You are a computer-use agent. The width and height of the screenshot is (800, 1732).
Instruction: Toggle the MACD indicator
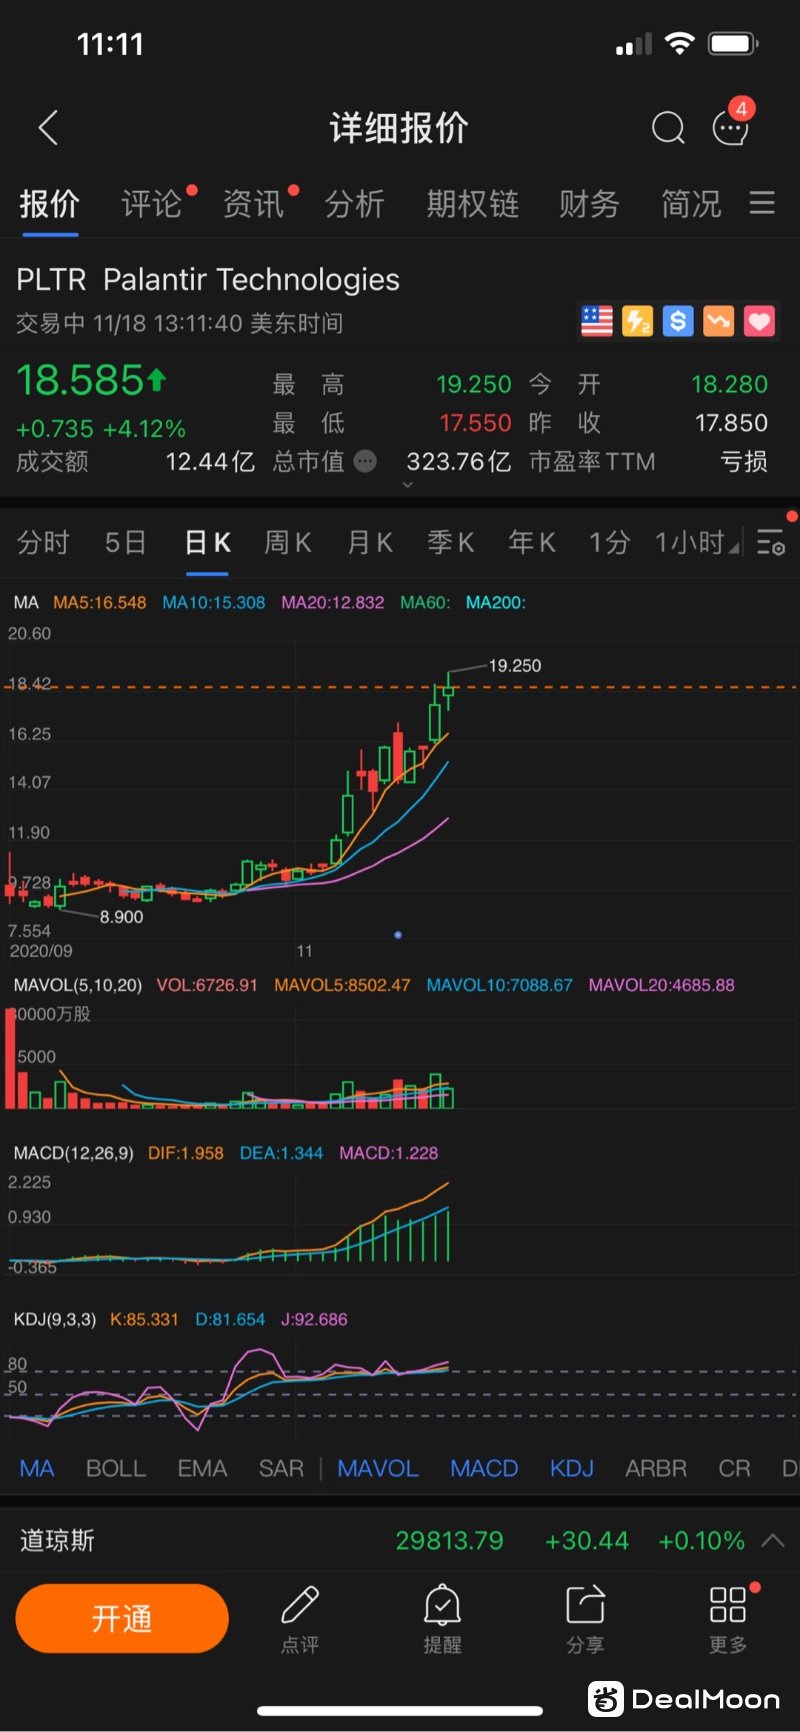coord(484,1468)
